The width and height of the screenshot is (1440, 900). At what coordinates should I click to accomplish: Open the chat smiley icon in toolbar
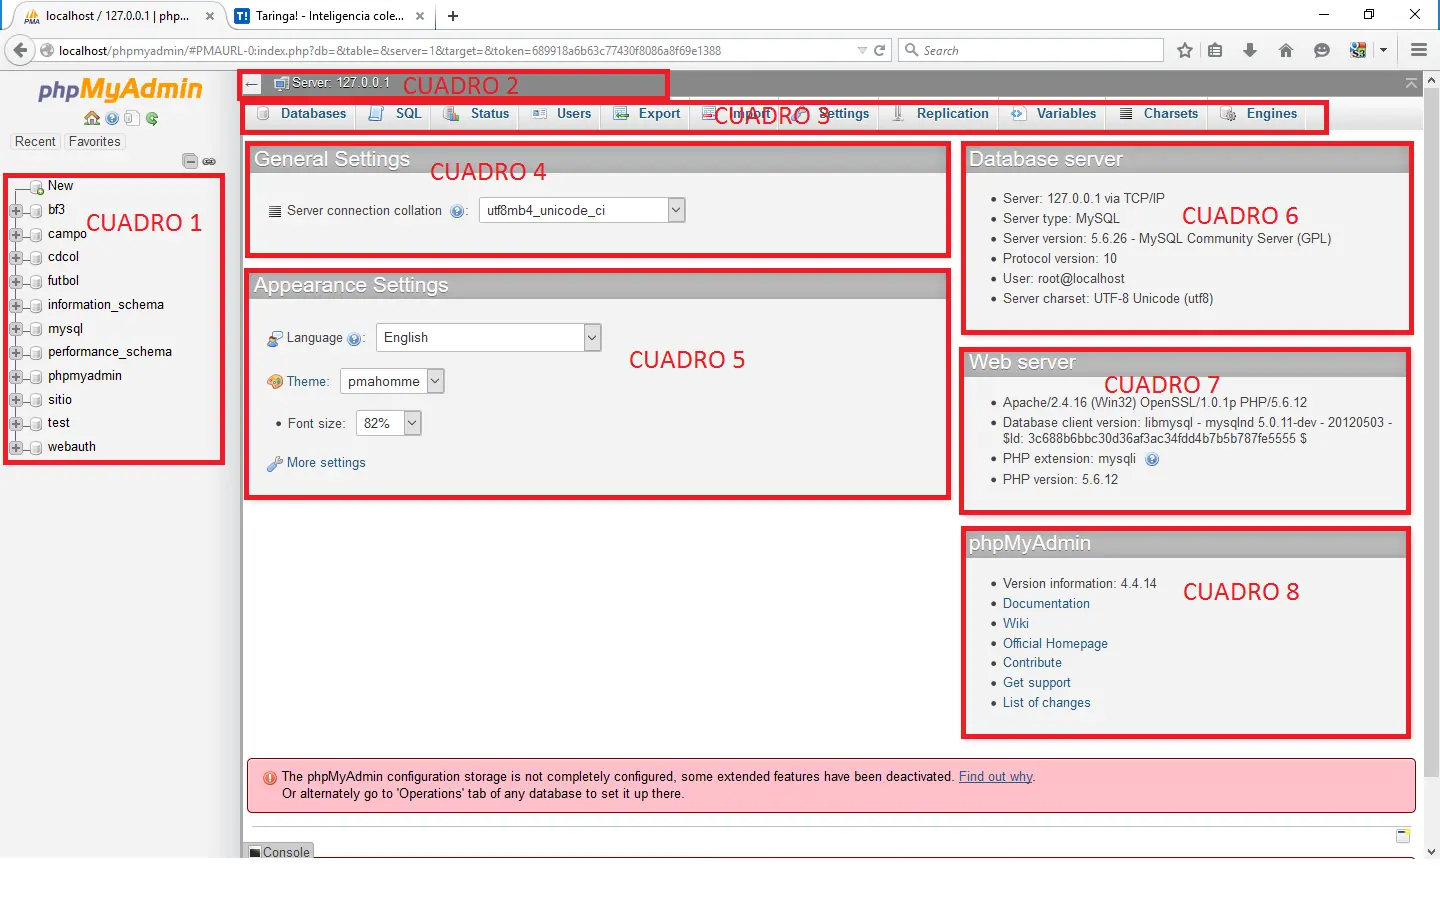[x=1322, y=50]
